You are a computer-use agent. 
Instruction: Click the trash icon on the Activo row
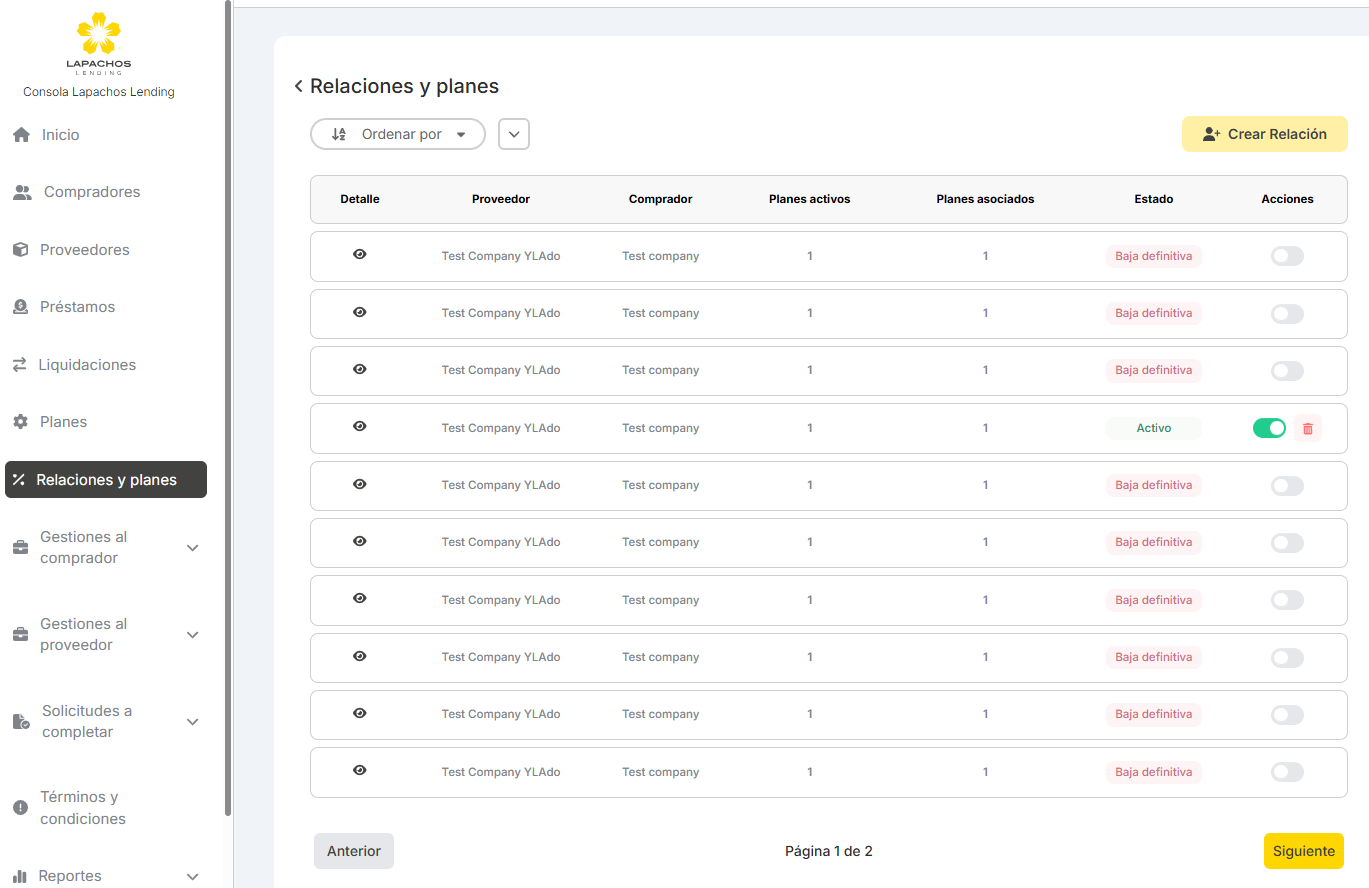click(x=1307, y=428)
